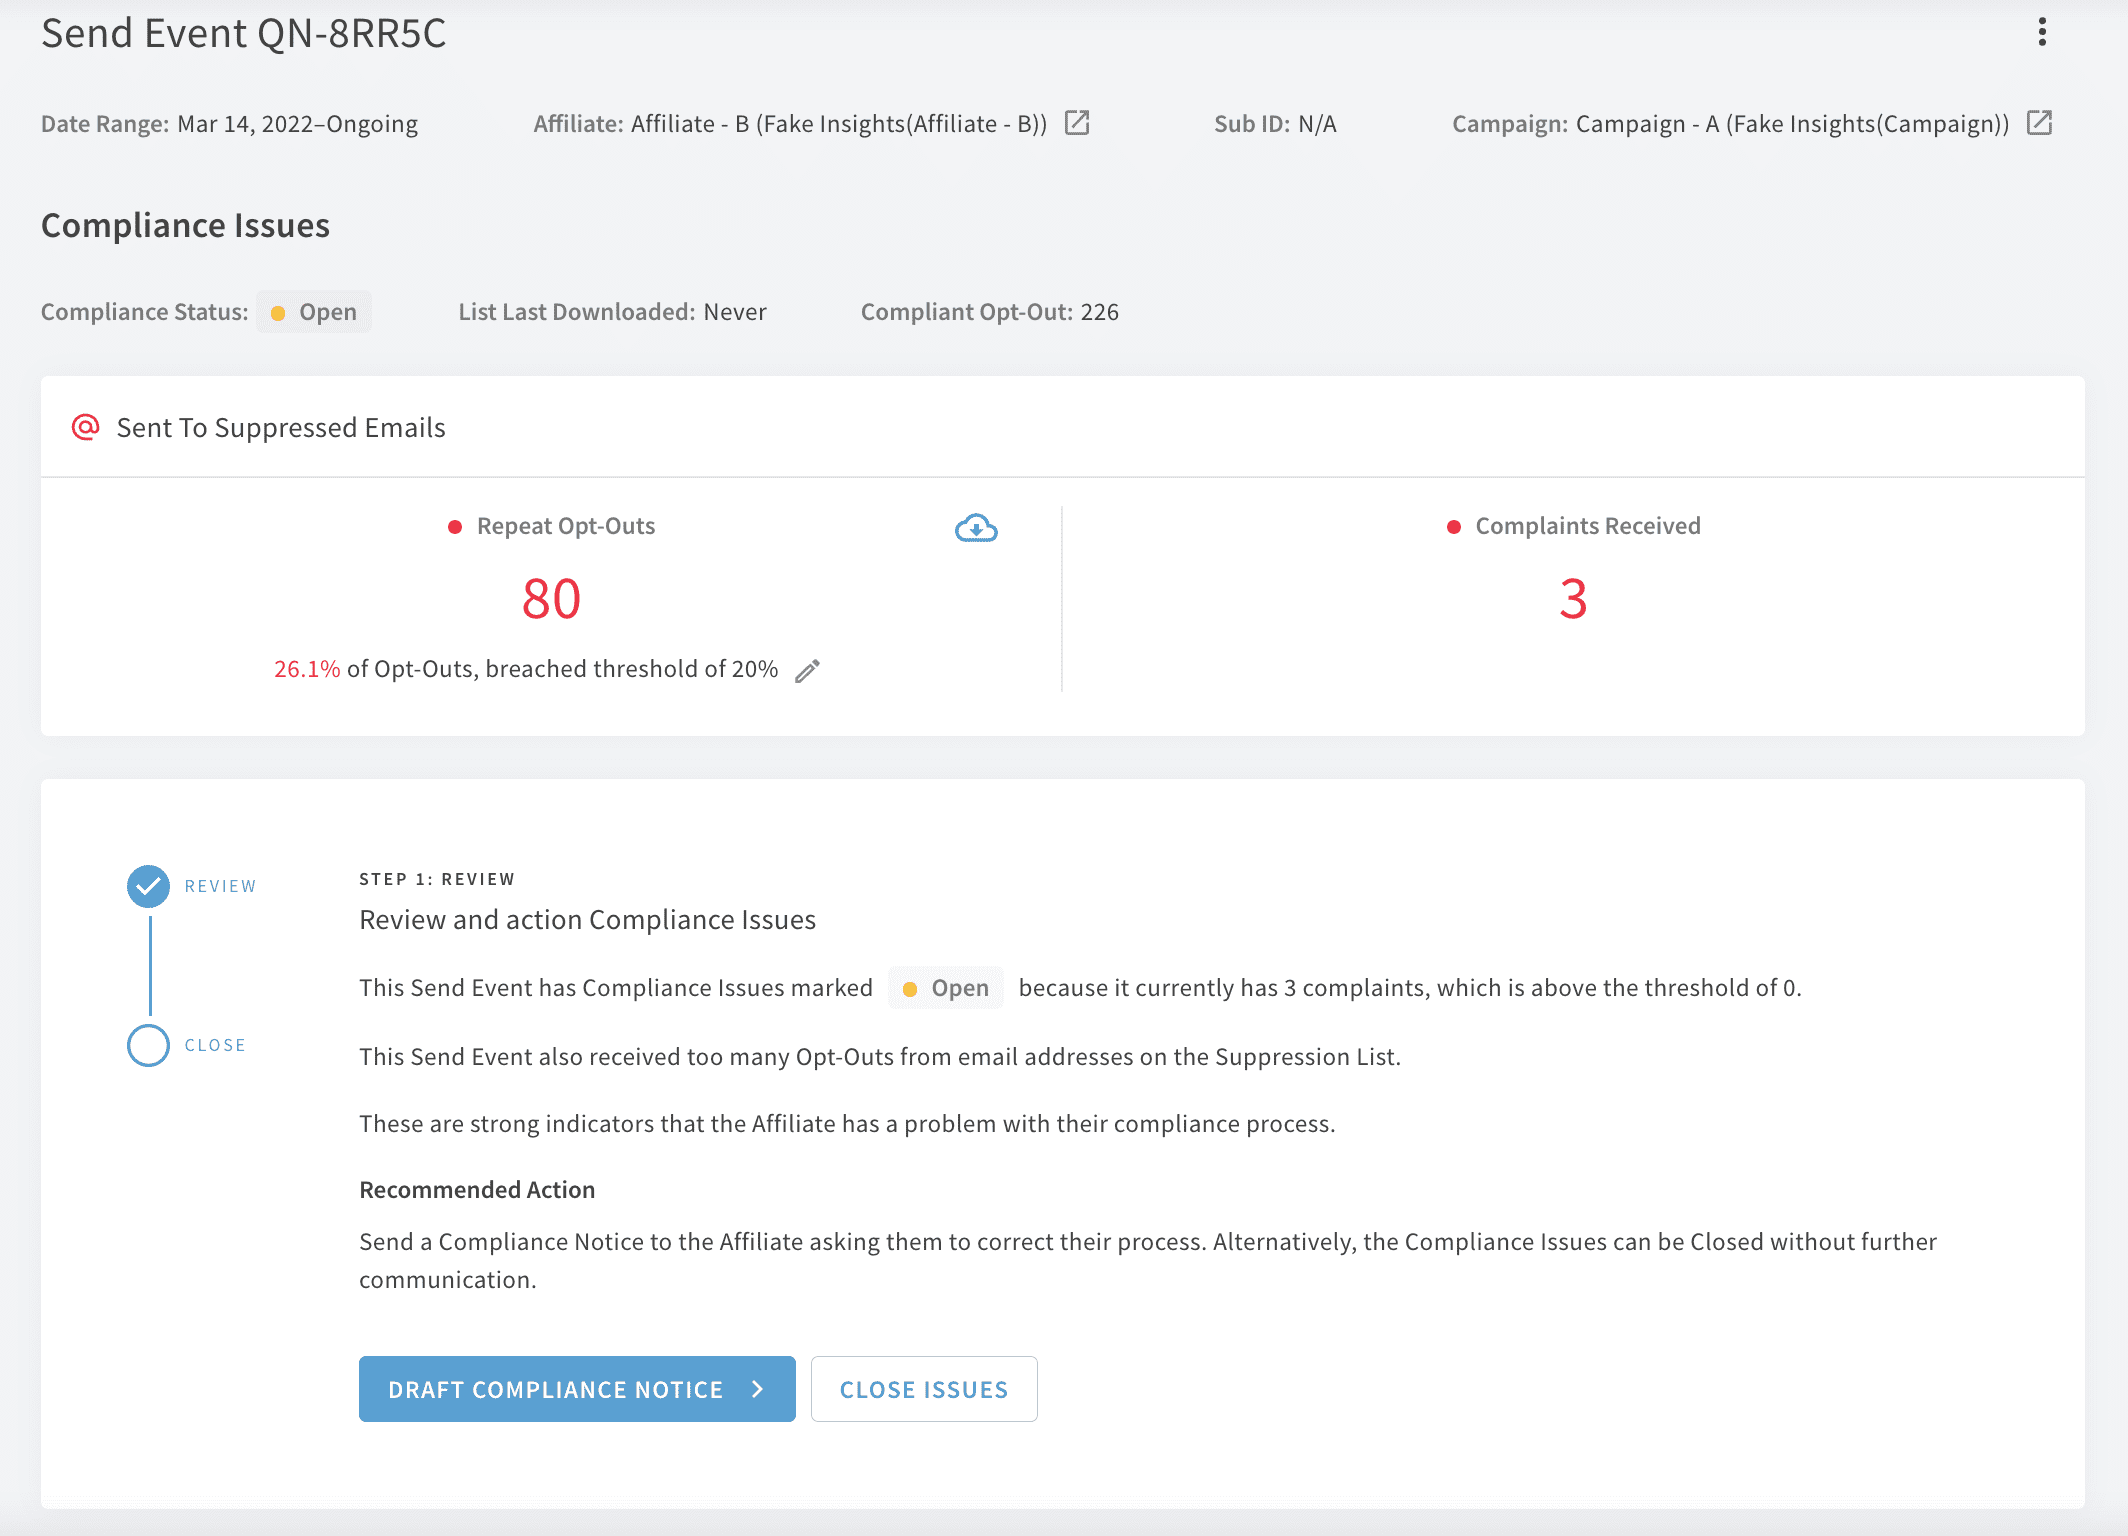Viewport: 2128px width, 1536px height.
Task: Click the red @ suppressed emails icon
Action: 86,427
